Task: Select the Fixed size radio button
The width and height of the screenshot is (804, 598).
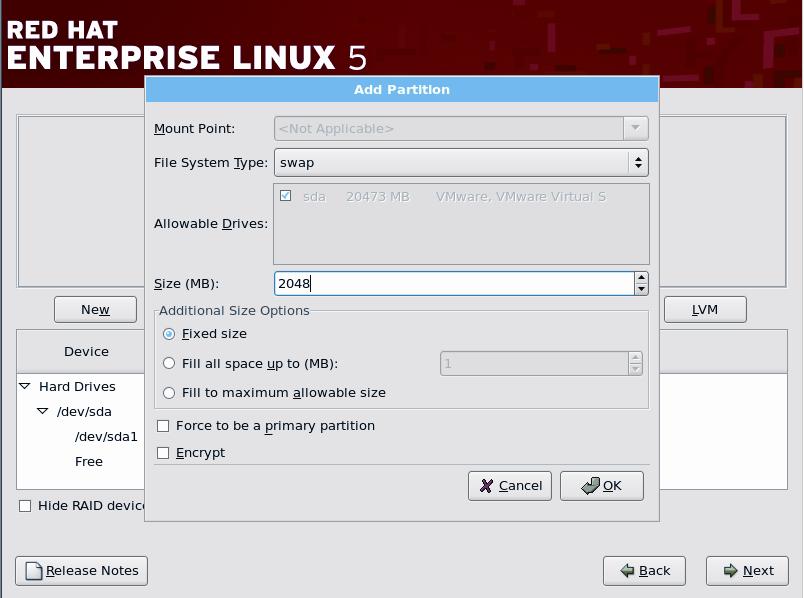Action: pos(169,334)
